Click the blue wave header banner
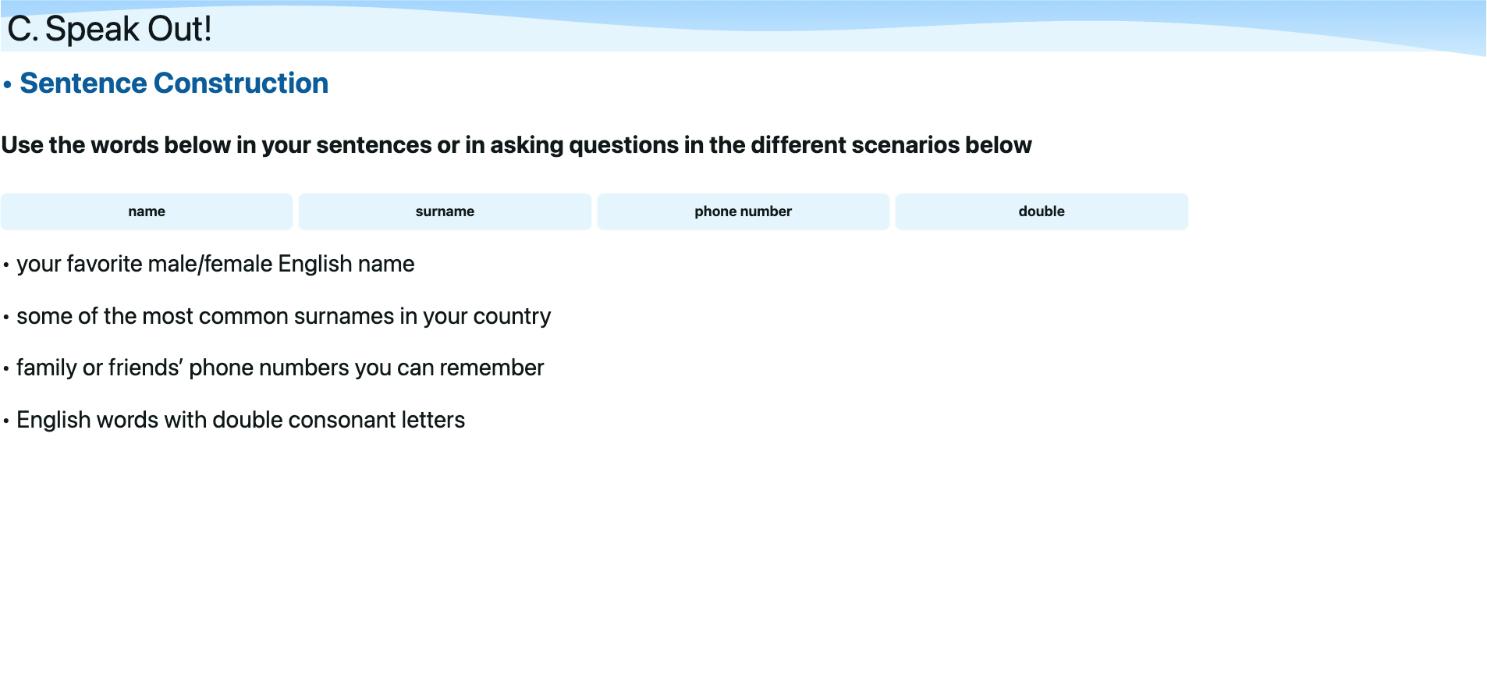Viewport: 1487px width, 675px height. (743, 26)
